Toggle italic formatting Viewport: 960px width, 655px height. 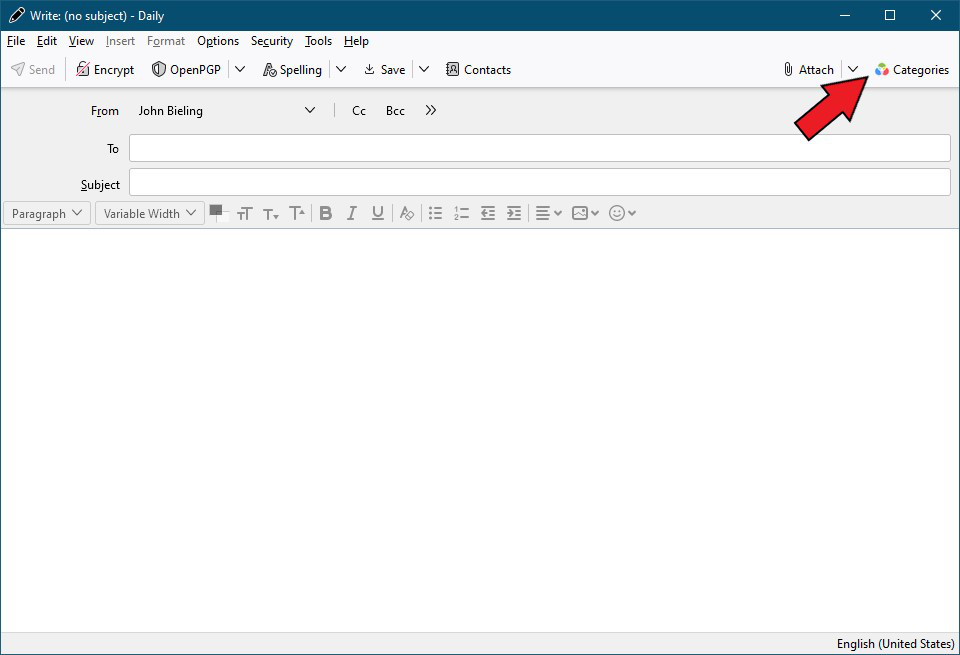[x=351, y=213]
